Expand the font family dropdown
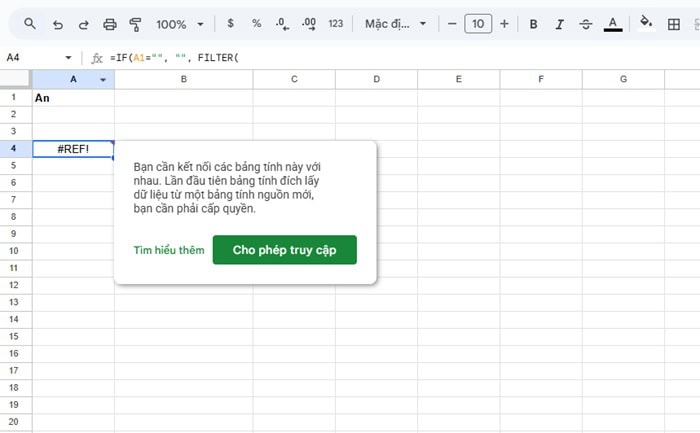700x433 pixels. [395, 23]
